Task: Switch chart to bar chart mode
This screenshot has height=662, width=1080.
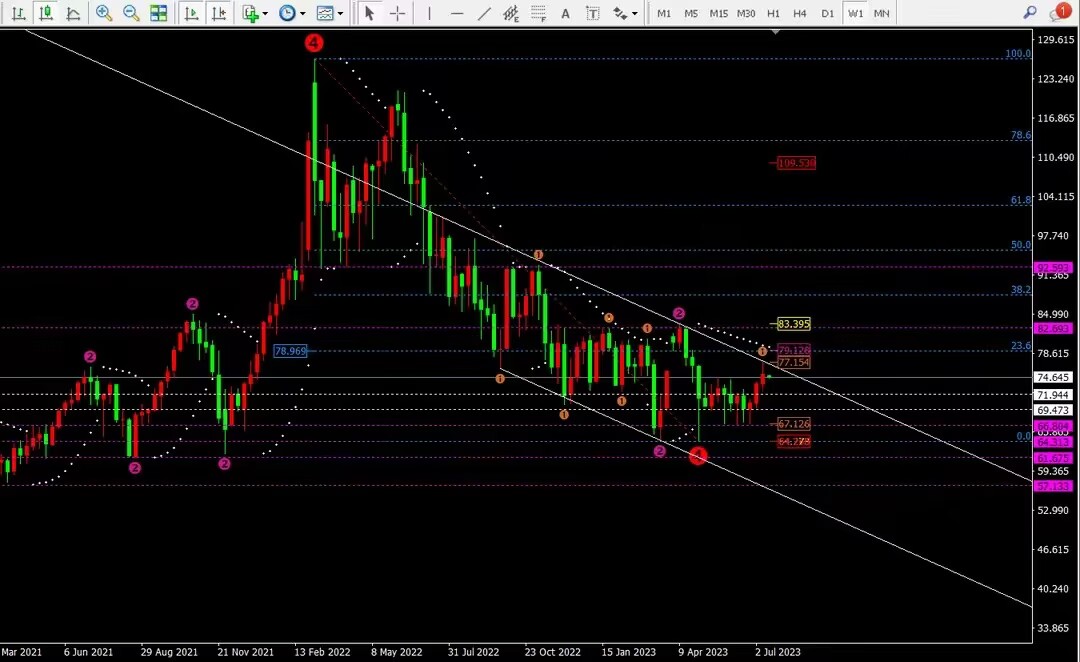Action: click(19, 13)
